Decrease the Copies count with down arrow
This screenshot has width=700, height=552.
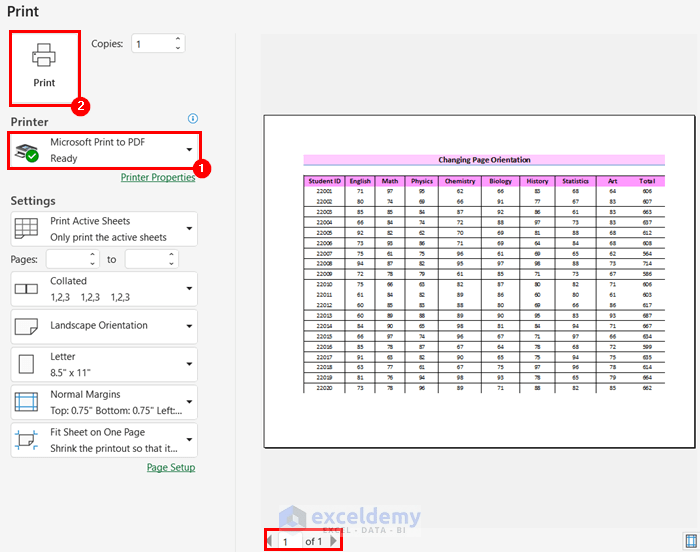click(178, 48)
